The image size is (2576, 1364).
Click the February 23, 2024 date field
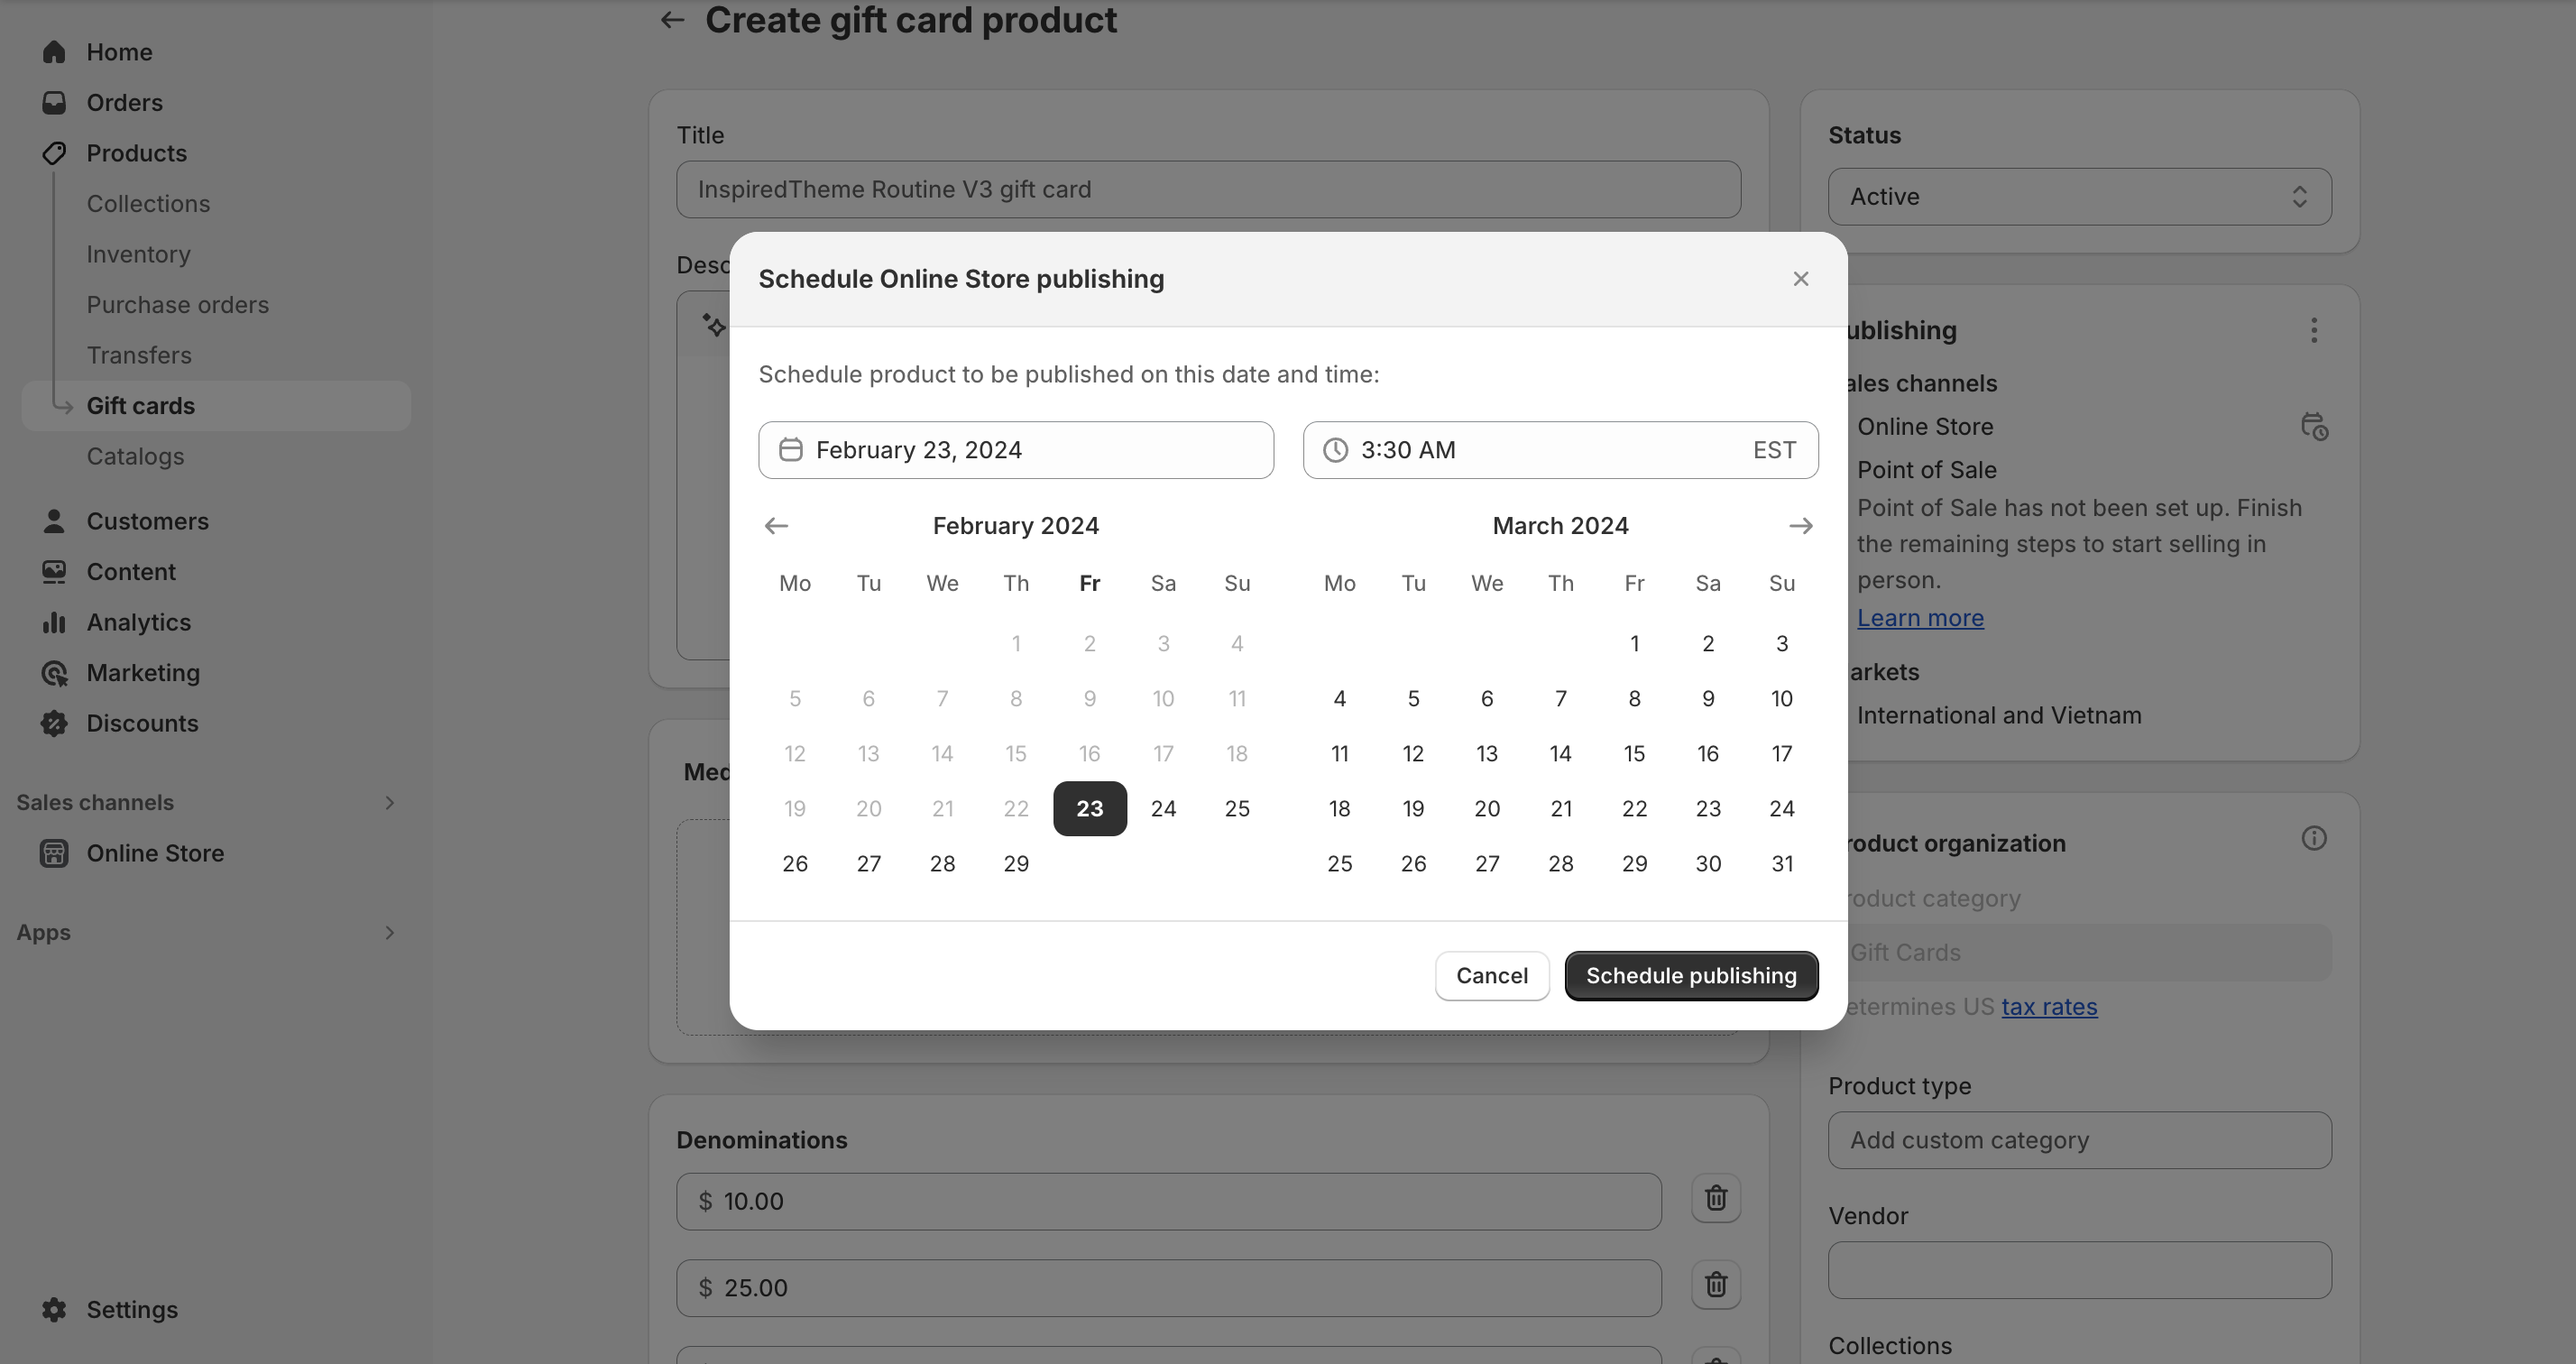click(1015, 450)
